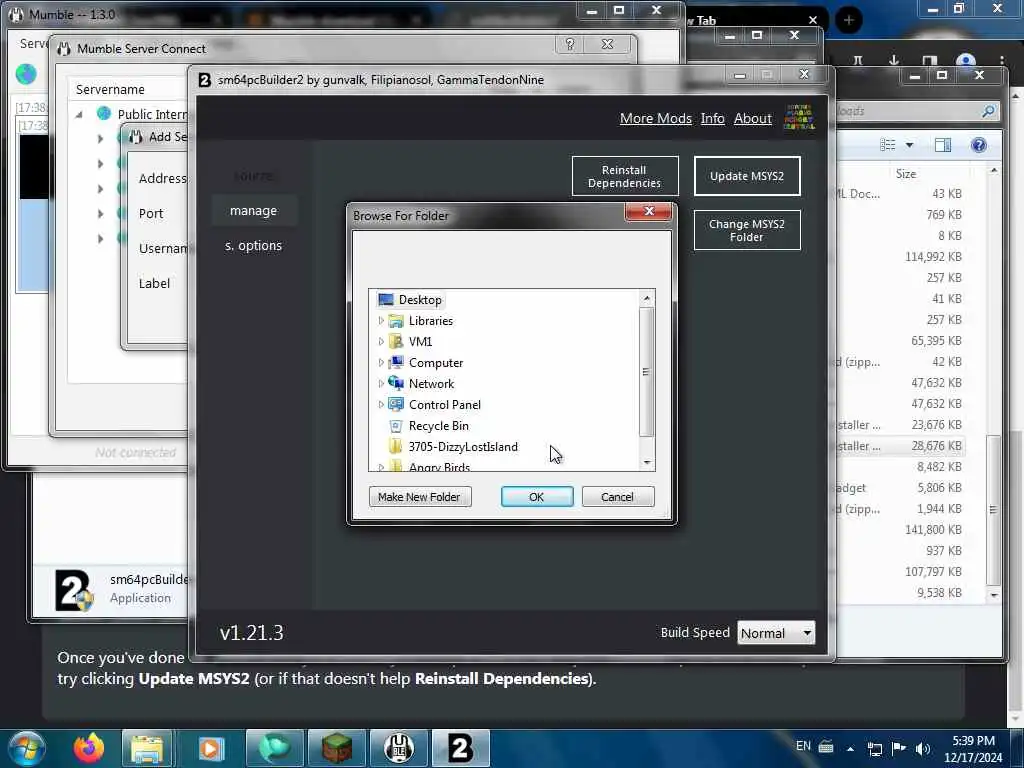Click the Update MSYS2 button
The height and width of the screenshot is (768, 1024).
click(x=747, y=176)
